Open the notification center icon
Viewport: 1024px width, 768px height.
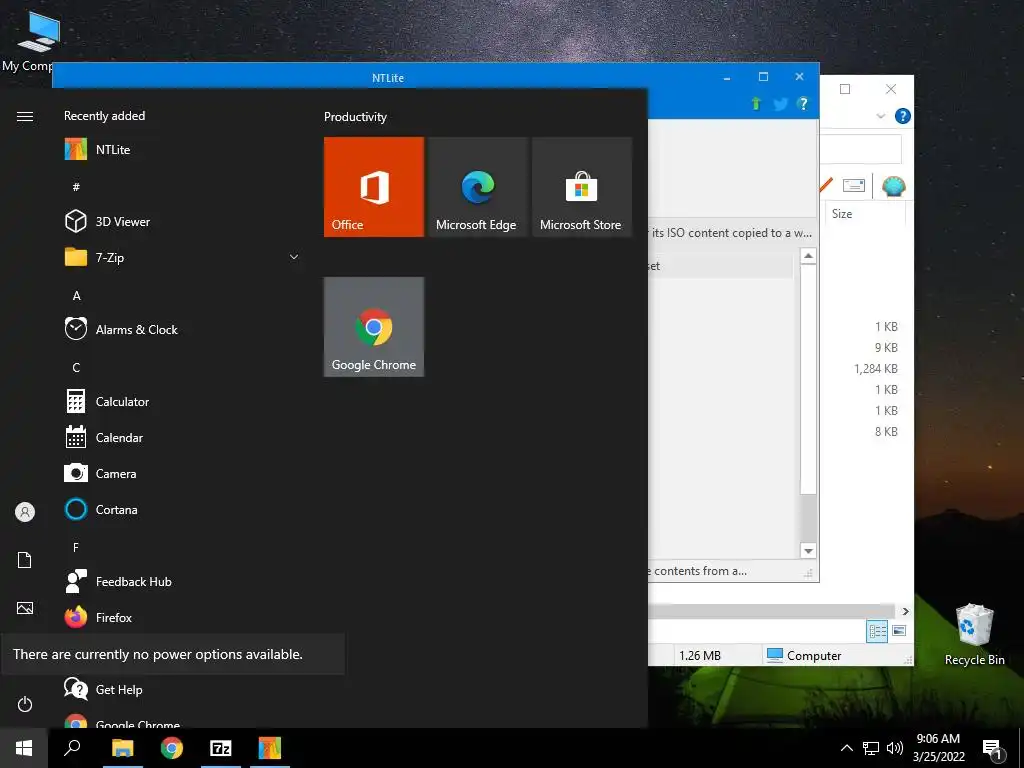(x=993, y=749)
